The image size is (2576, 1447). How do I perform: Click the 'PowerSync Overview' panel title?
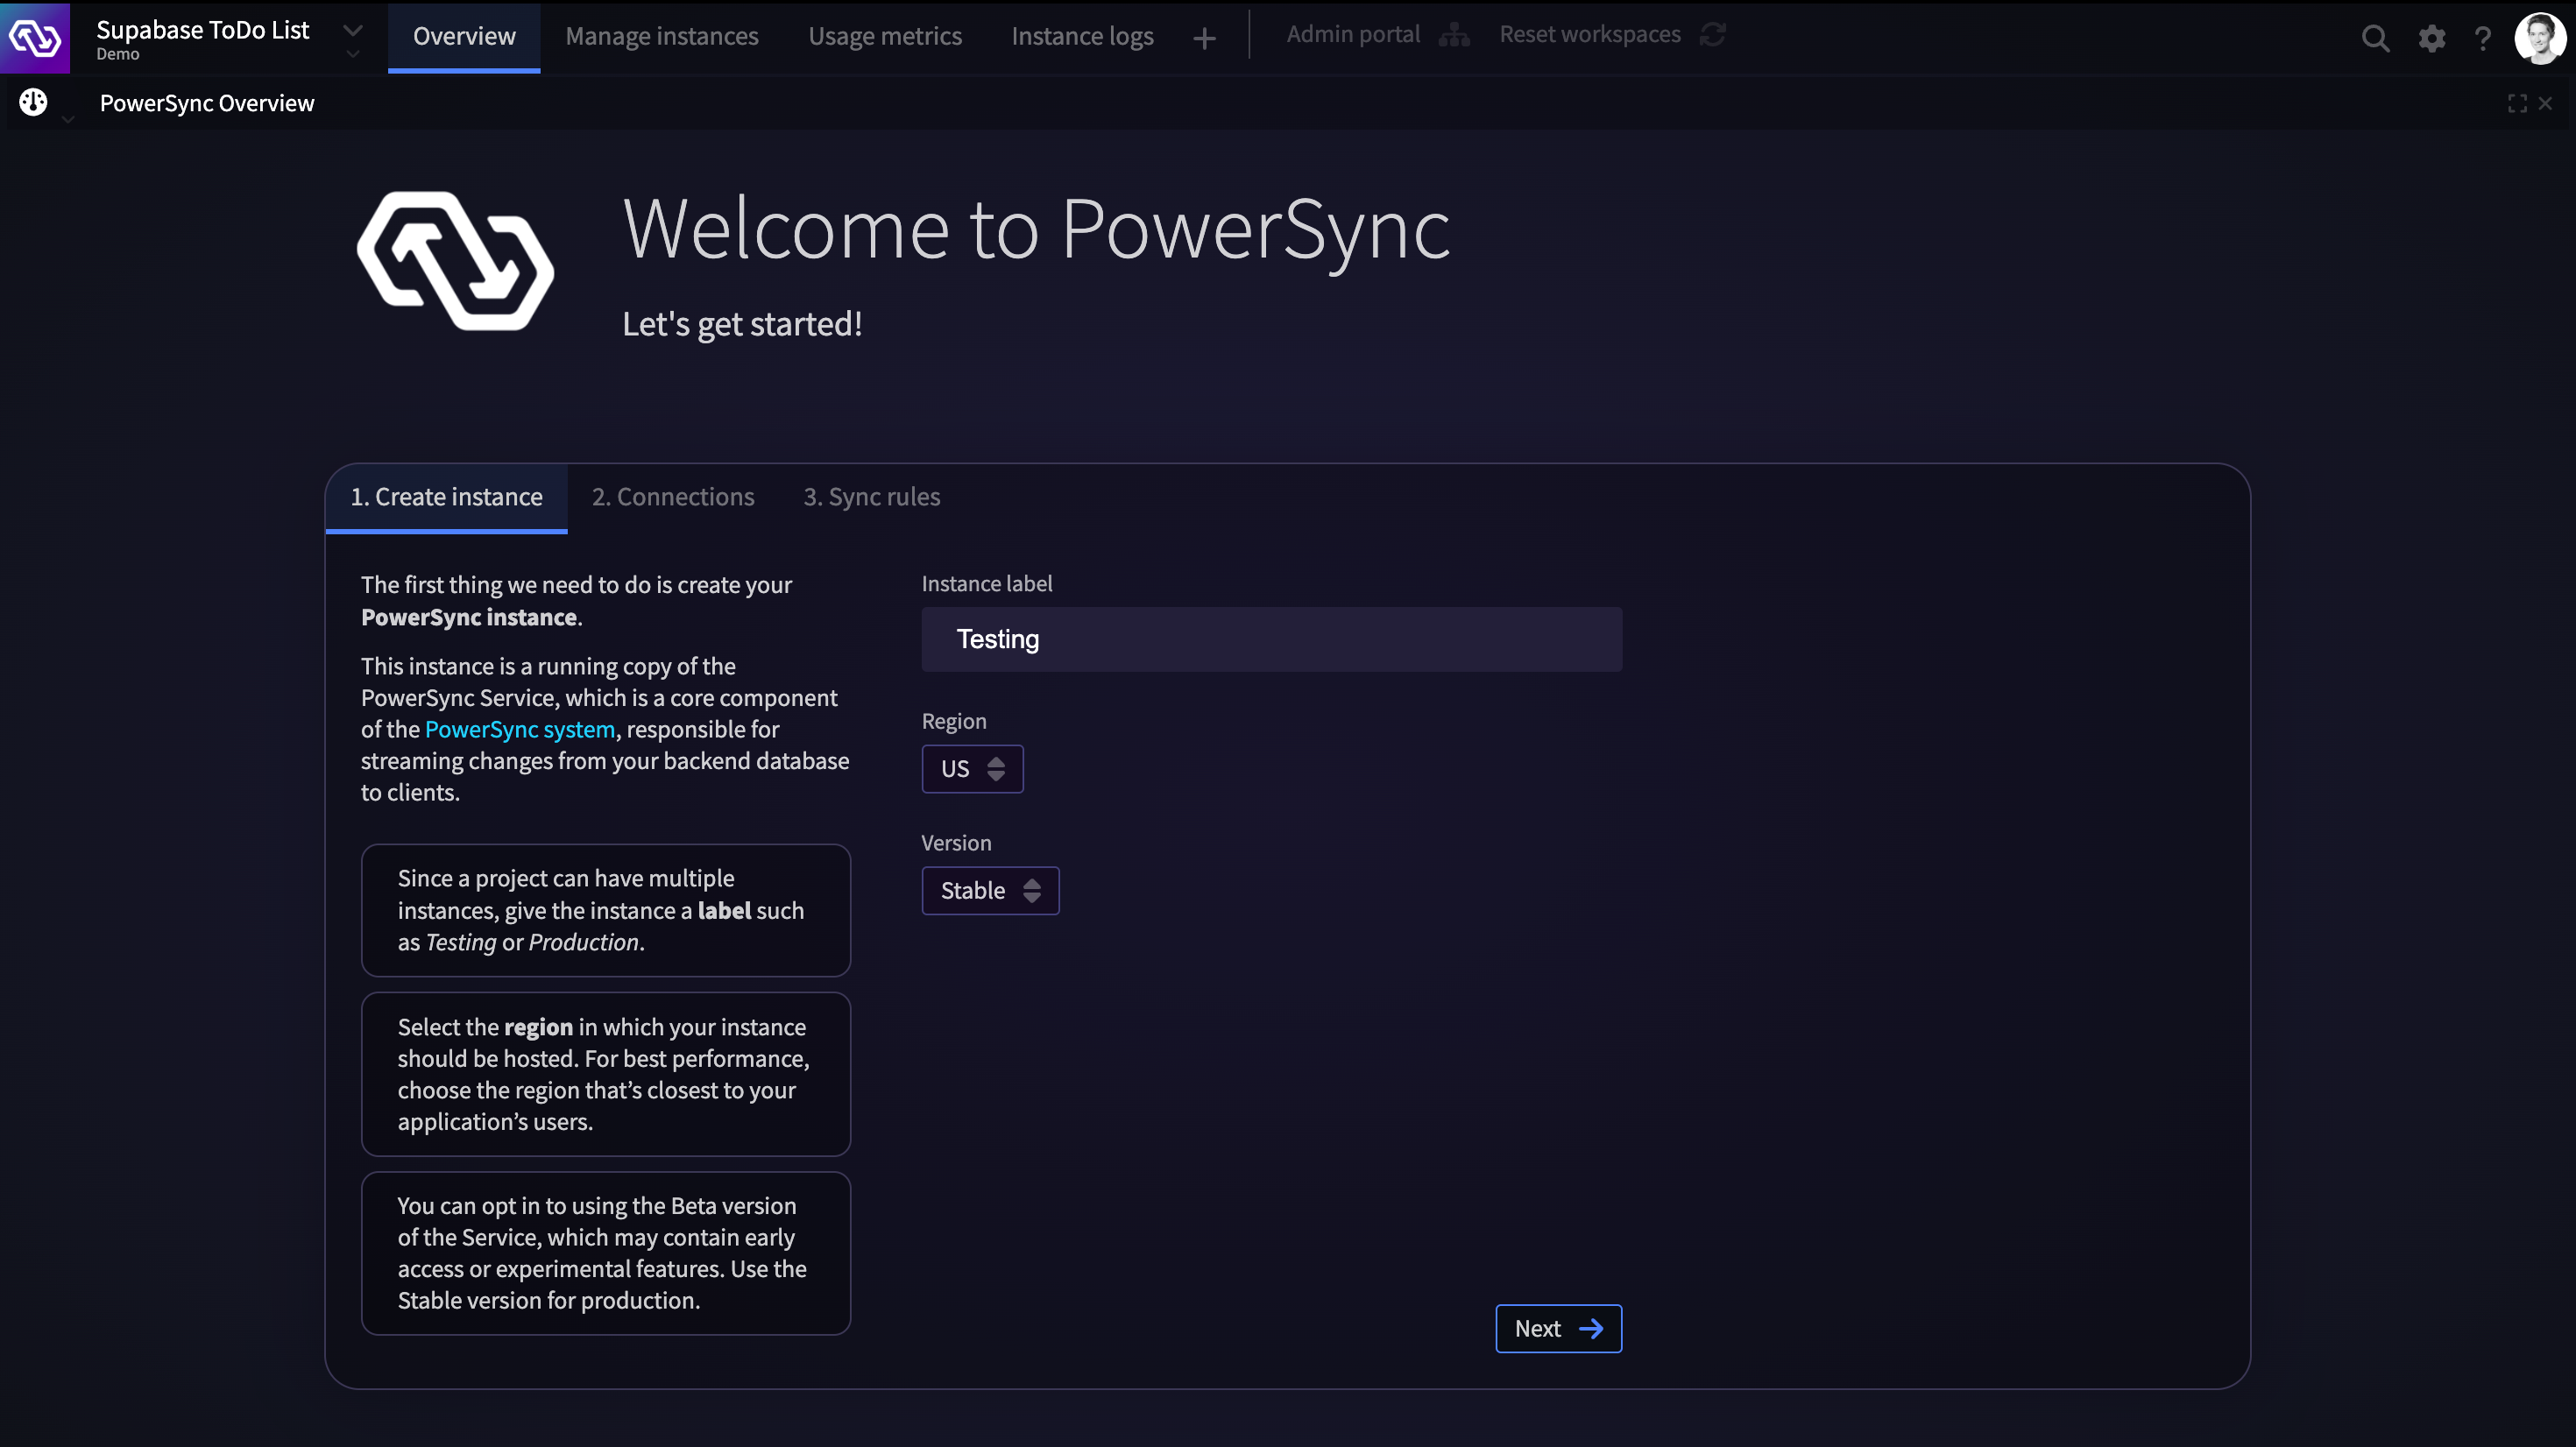coord(207,103)
